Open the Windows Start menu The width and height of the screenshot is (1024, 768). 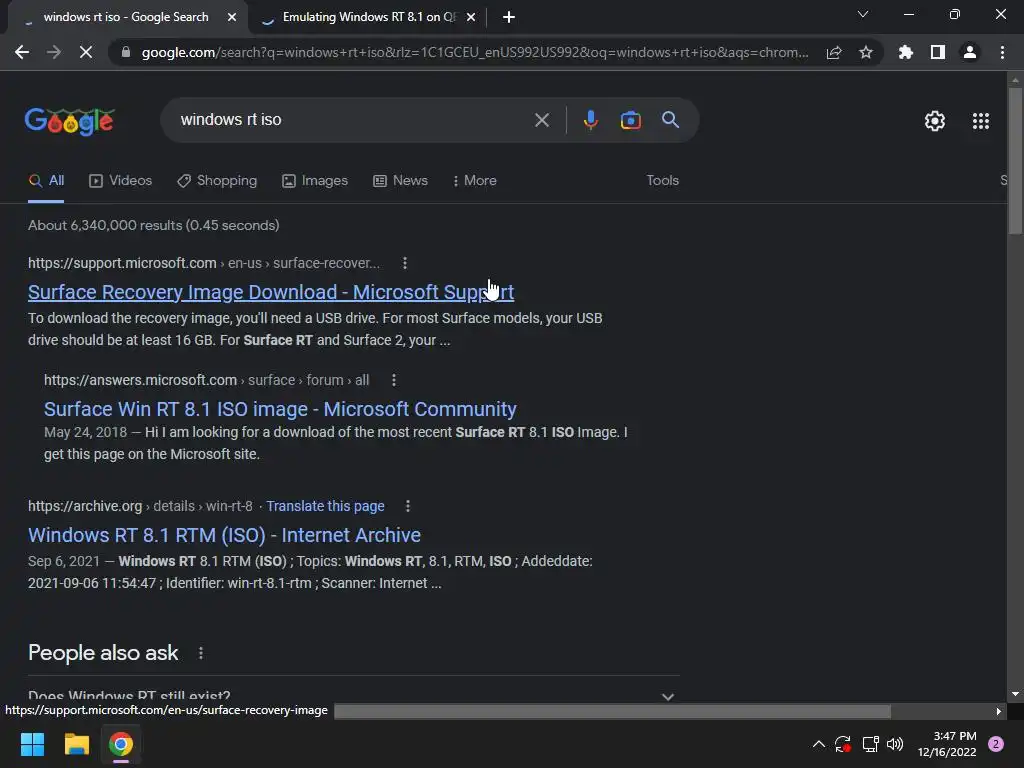[x=32, y=744]
